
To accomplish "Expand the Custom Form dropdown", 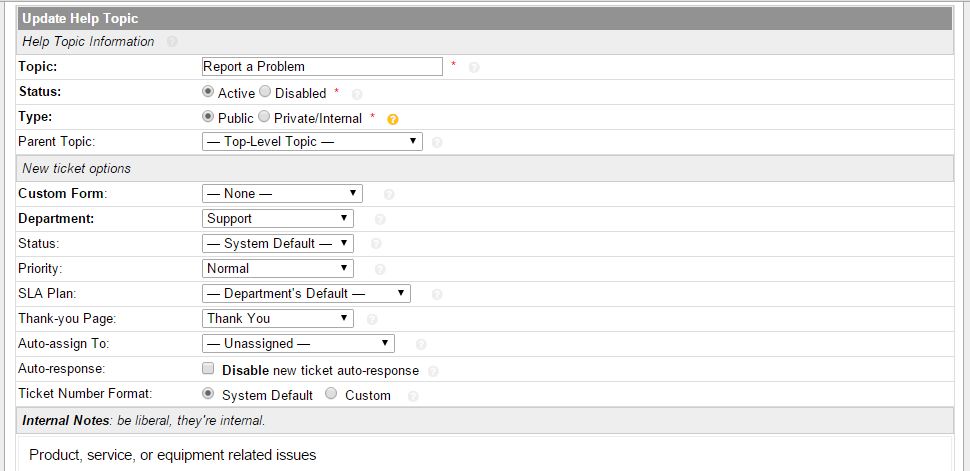I will 282,193.
